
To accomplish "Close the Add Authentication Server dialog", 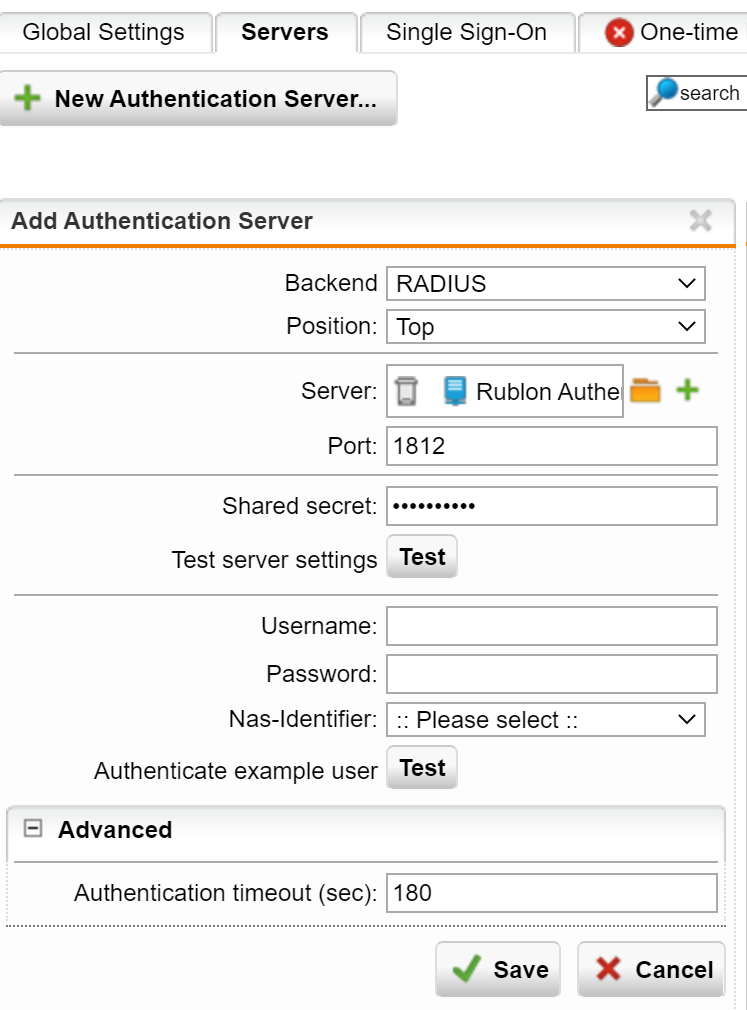I will (701, 221).
